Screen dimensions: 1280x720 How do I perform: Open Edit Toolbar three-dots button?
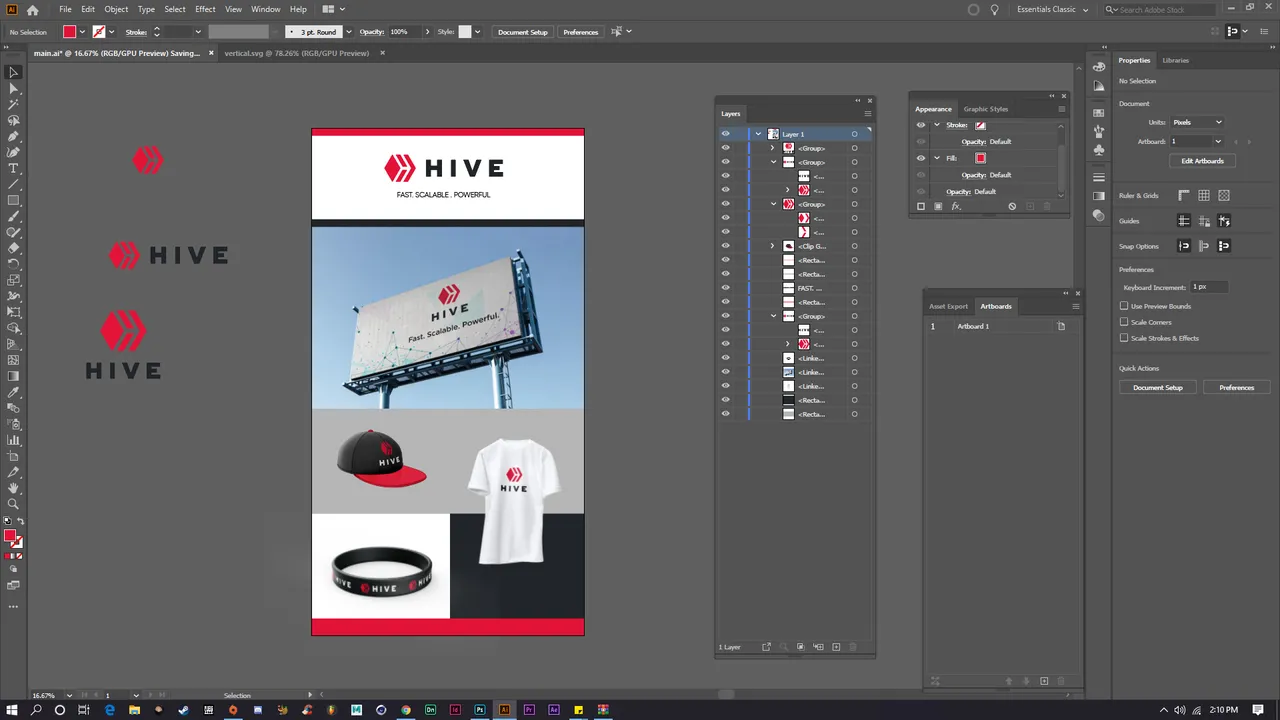[x=13, y=606]
